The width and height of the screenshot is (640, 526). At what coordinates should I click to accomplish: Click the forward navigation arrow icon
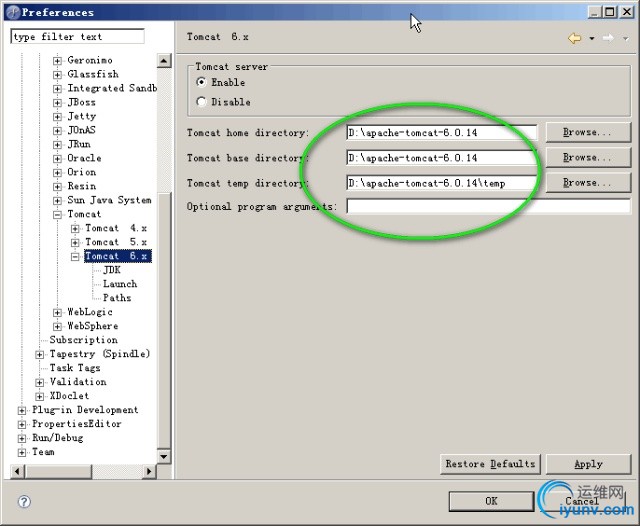click(x=608, y=38)
